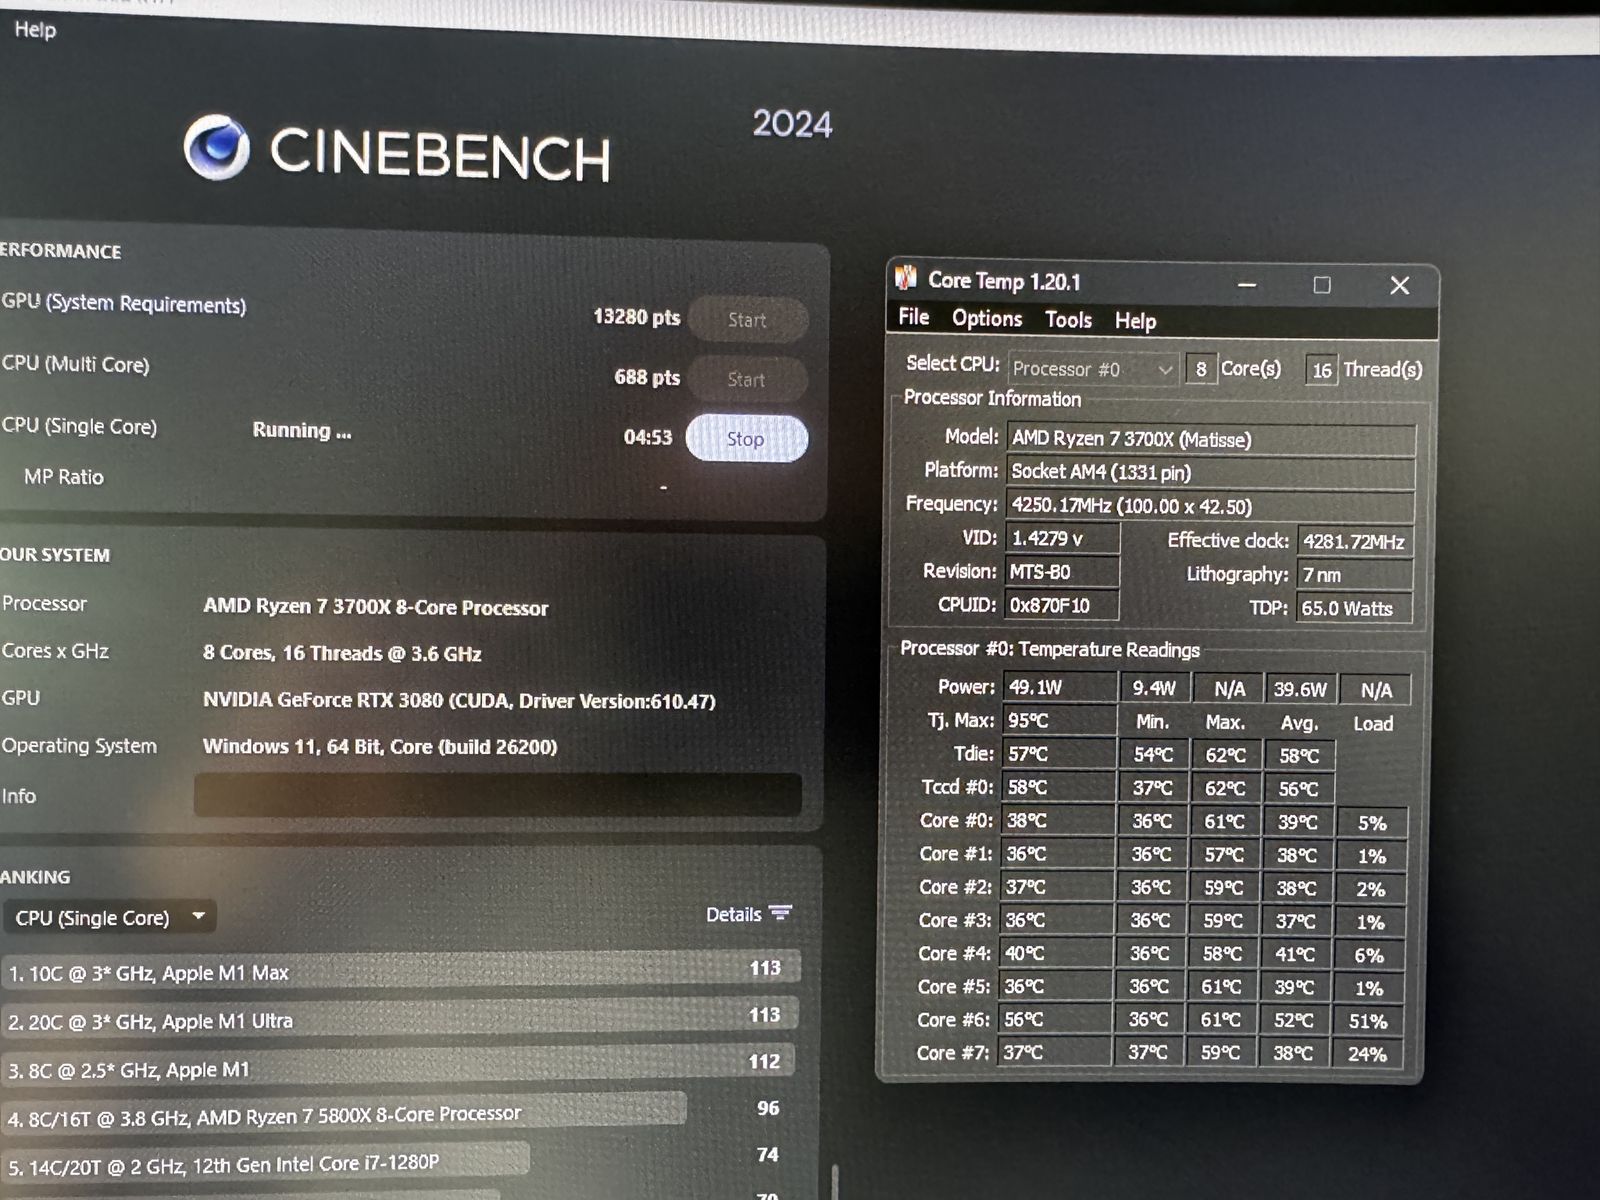This screenshot has height=1200, width=1600.
Task: Click the Revision value 'MTS-B0'
Action: pyautogui.click(x=1061, y=572)
